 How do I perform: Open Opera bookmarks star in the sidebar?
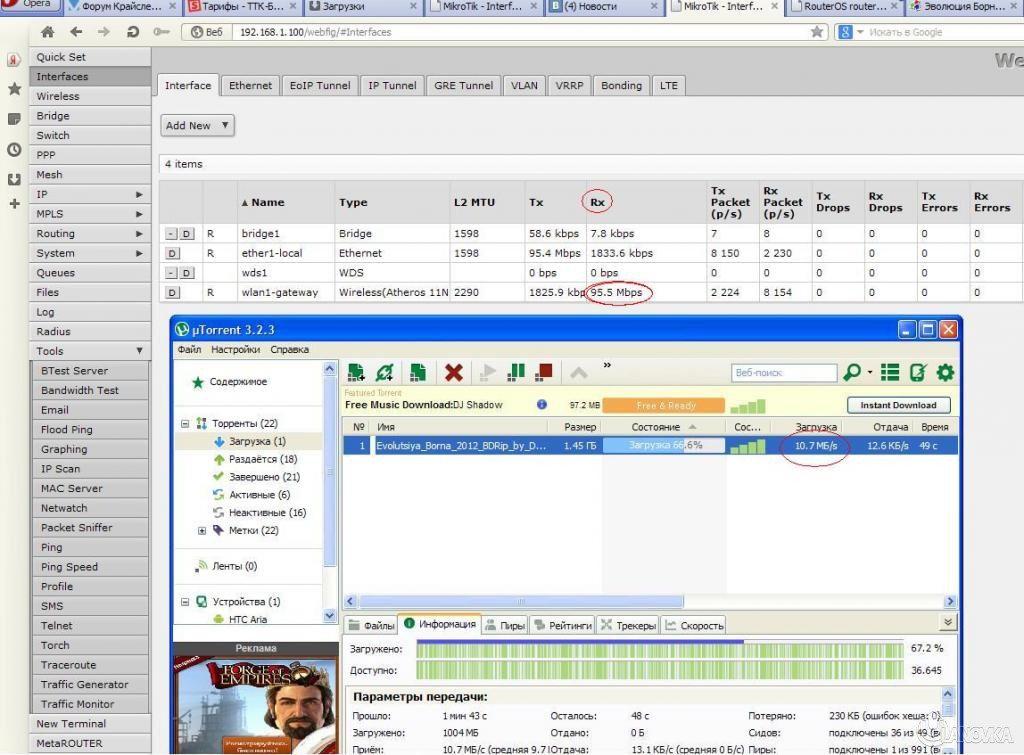[x=14, y=89]
